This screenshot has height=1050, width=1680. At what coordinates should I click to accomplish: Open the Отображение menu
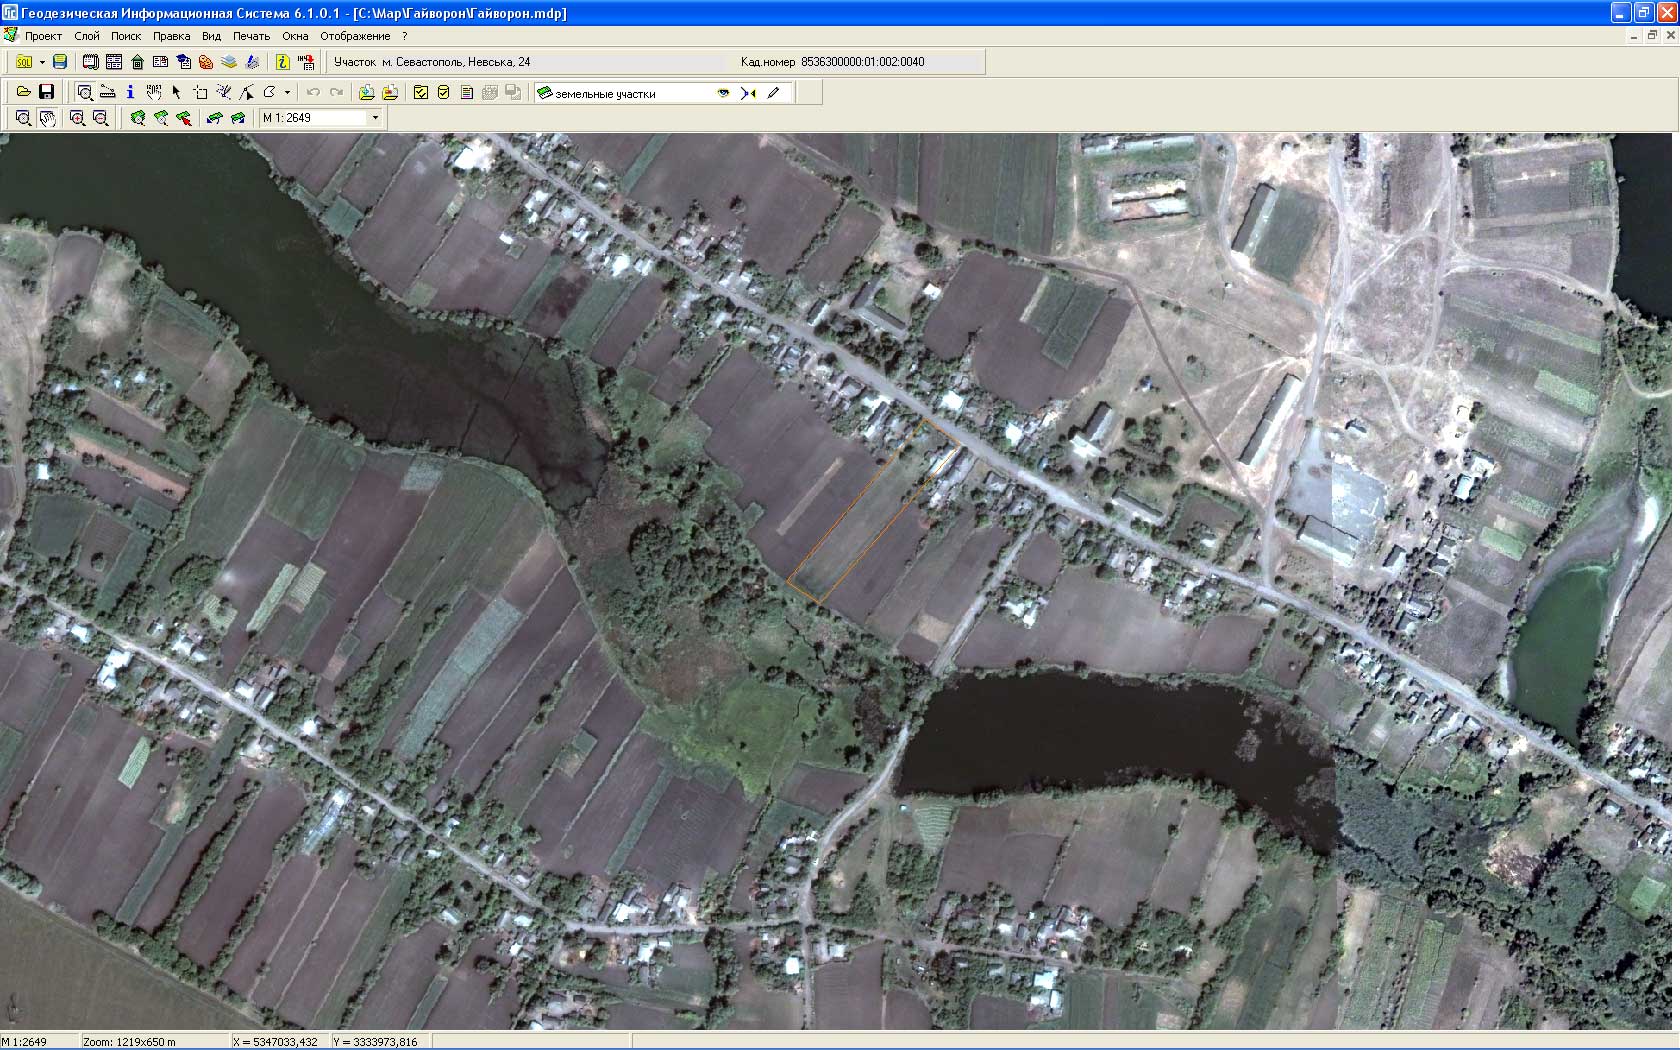(x=355, y=36)
